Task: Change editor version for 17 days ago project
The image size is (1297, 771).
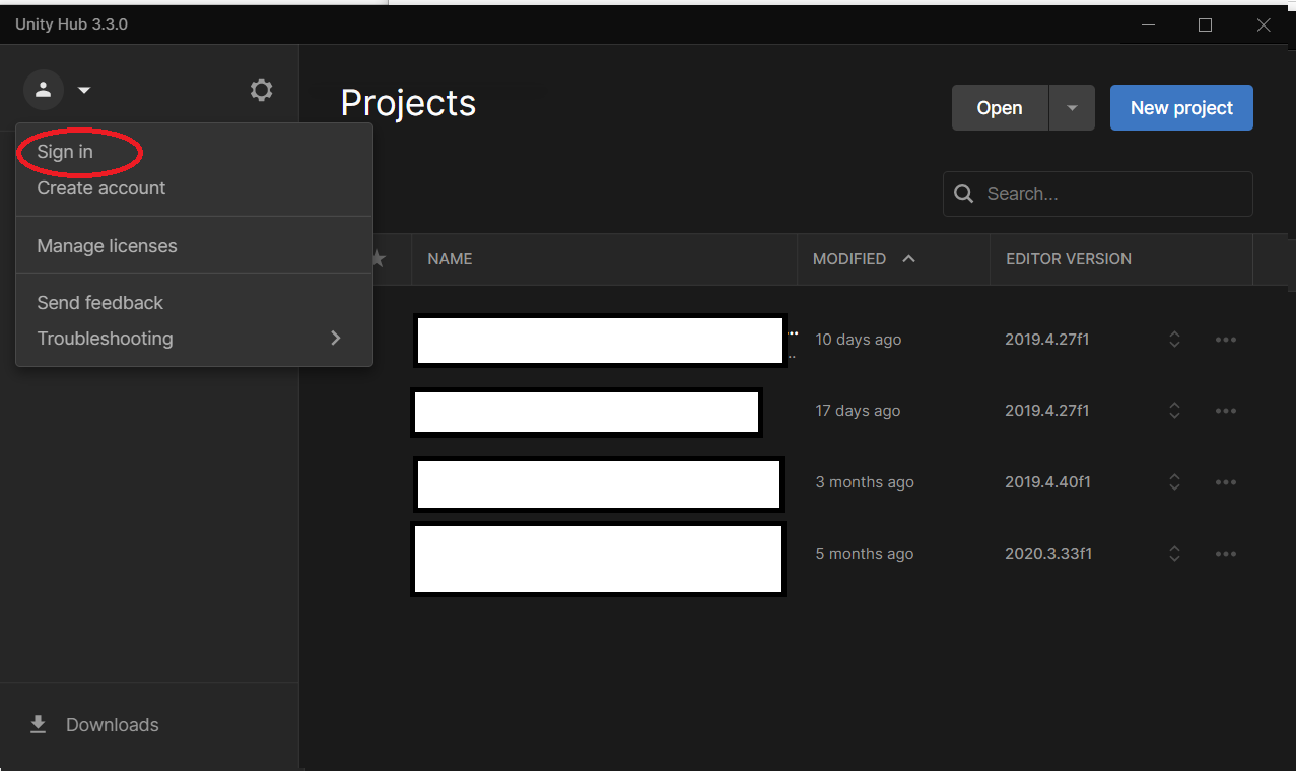Action: click(x=1174, y=411)
